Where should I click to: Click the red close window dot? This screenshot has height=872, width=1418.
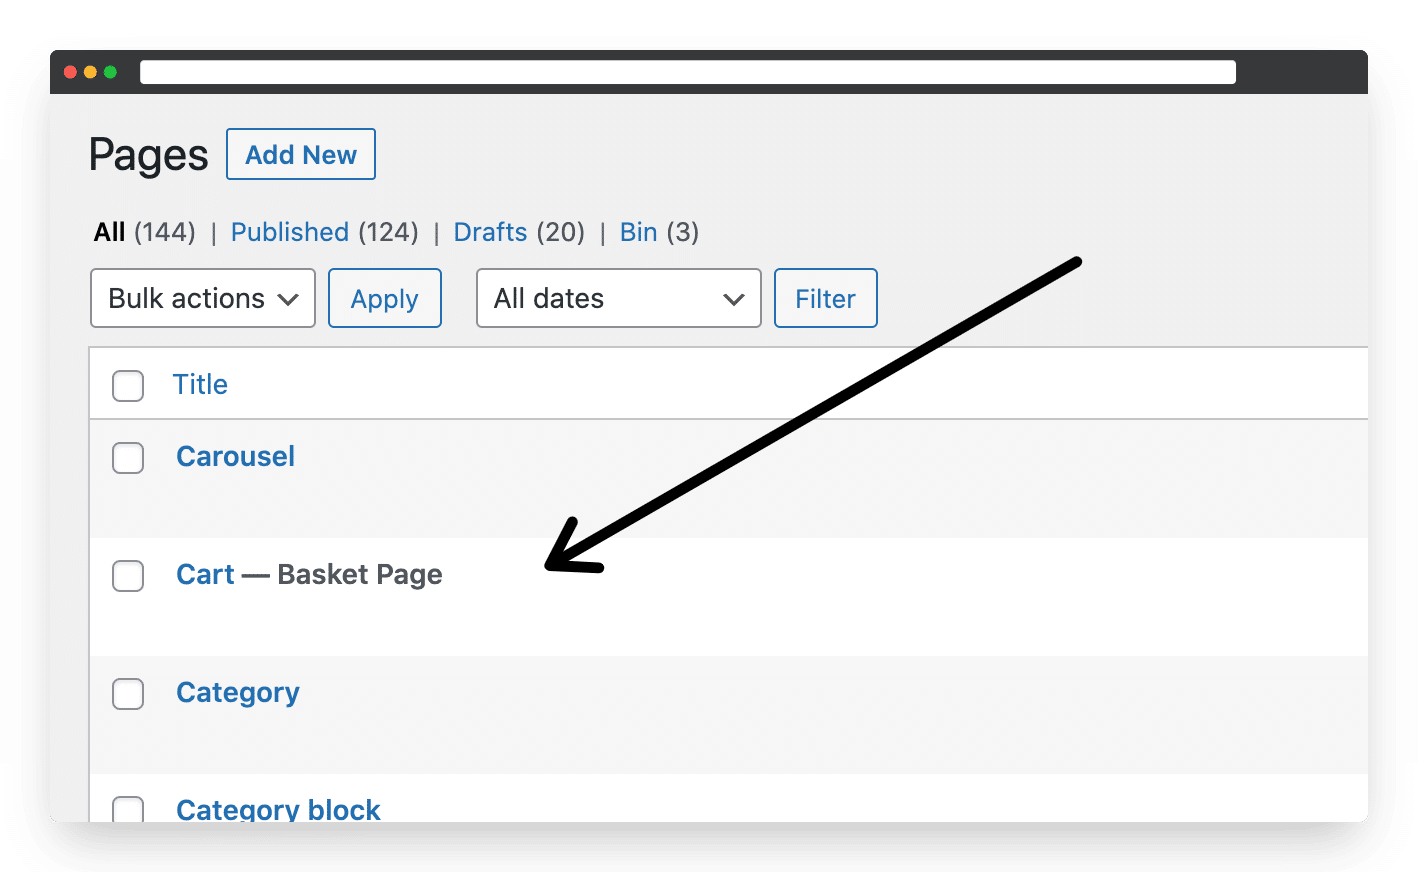[70, 72]
